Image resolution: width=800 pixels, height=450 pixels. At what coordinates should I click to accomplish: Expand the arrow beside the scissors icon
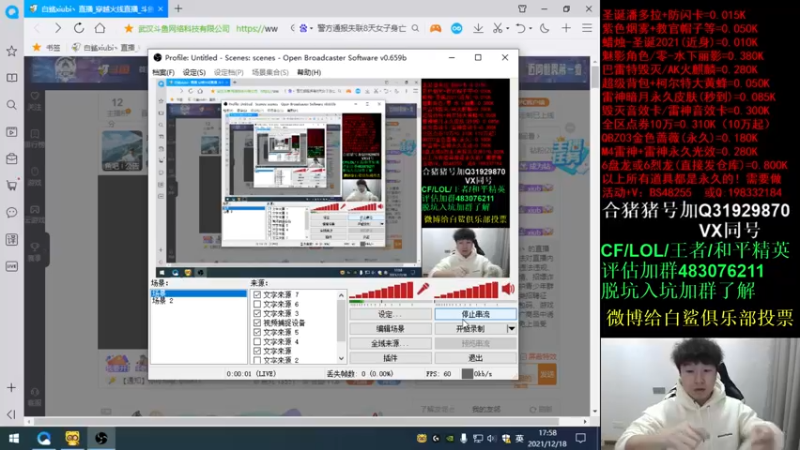coord(508,29)
